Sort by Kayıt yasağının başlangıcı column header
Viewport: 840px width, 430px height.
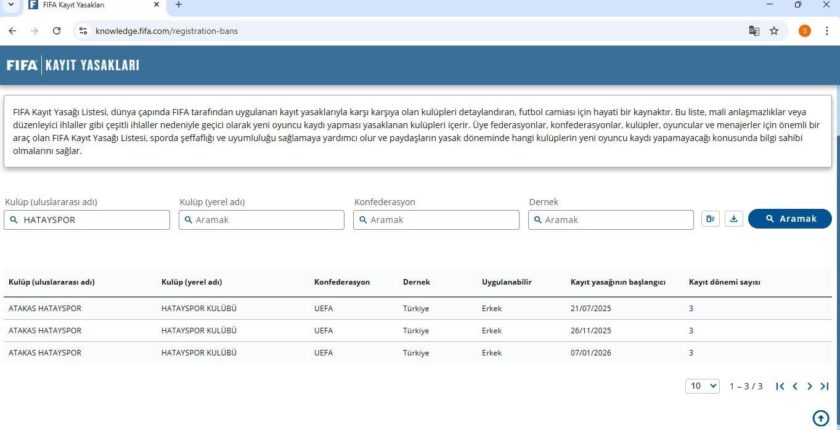[618, 282]
